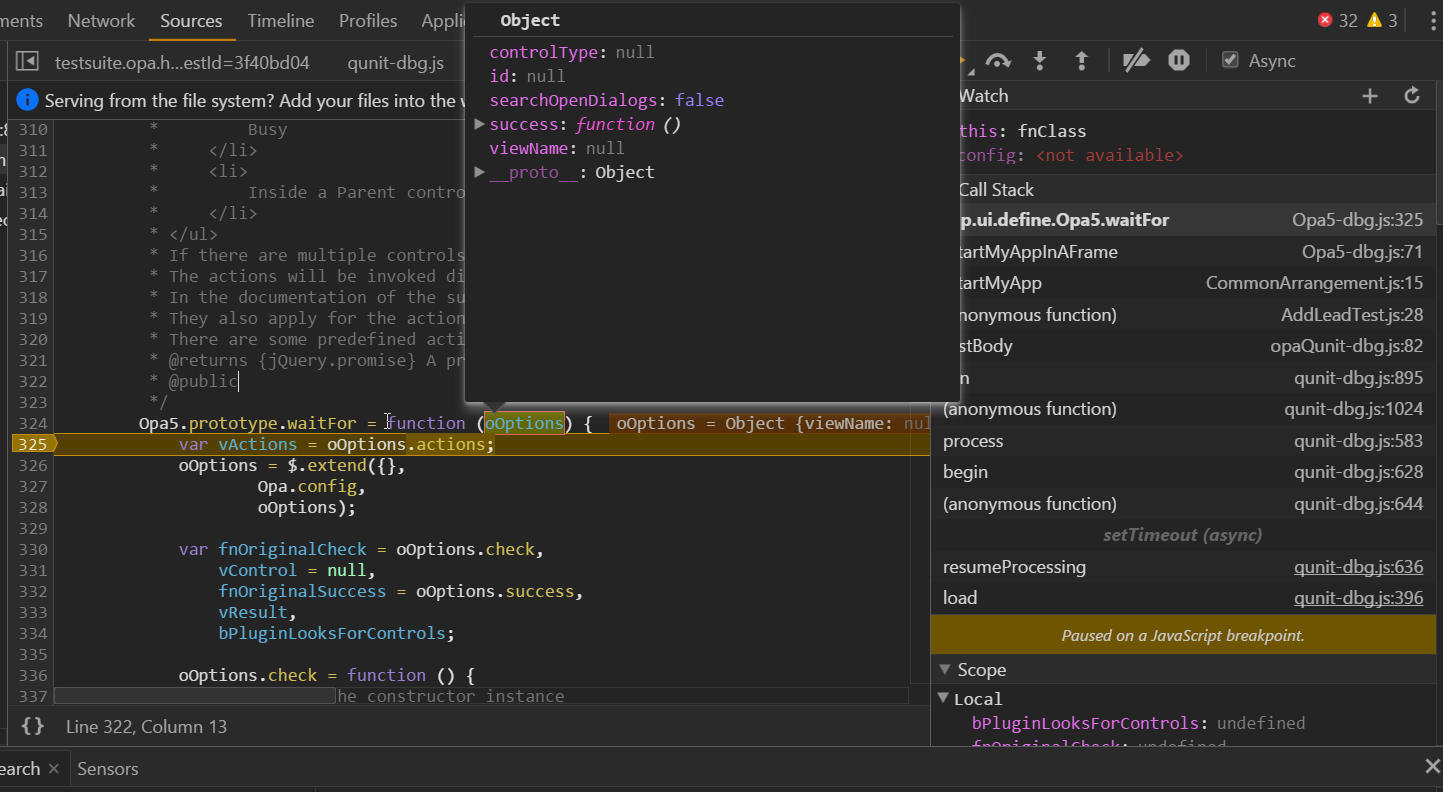Refresh watch expressions
This screenshot has height=792, width=1443.
(1412, 96)
